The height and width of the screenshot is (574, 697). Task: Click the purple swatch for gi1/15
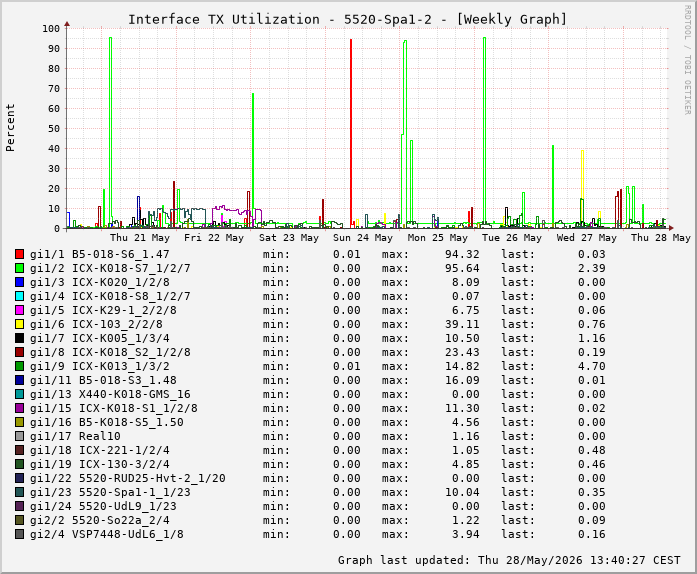[19, 408]
